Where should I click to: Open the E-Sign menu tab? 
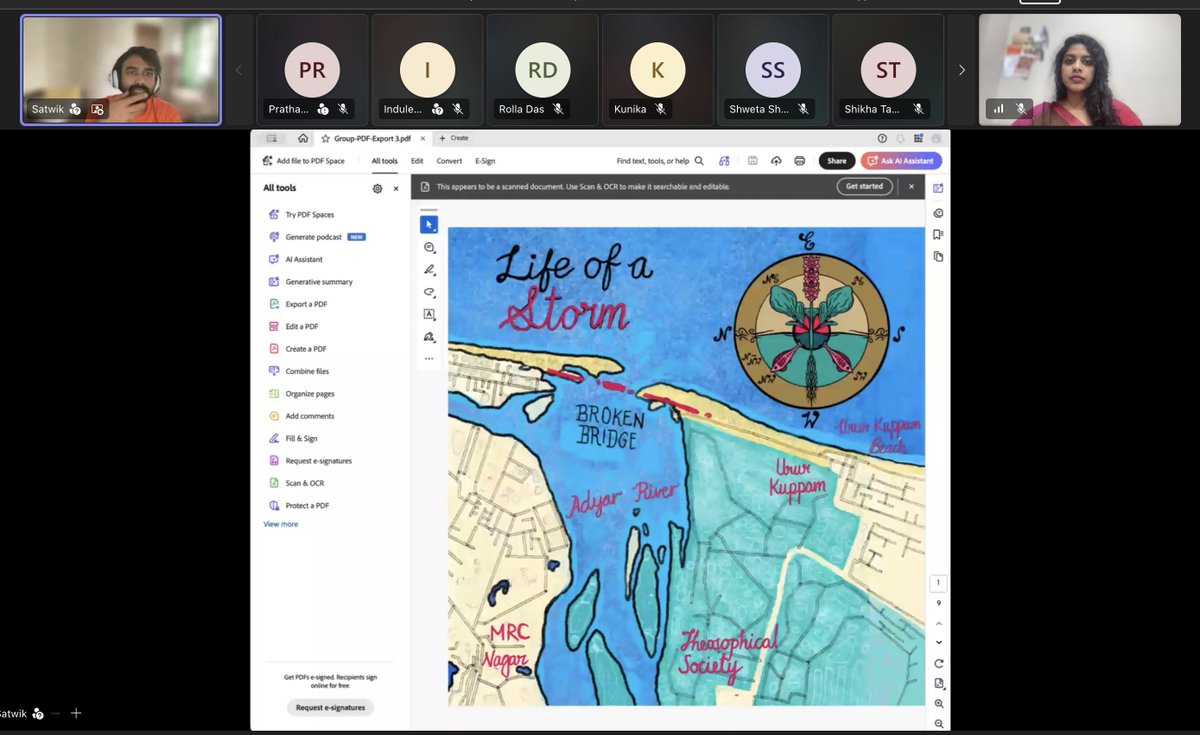click(x=485, y=160)
